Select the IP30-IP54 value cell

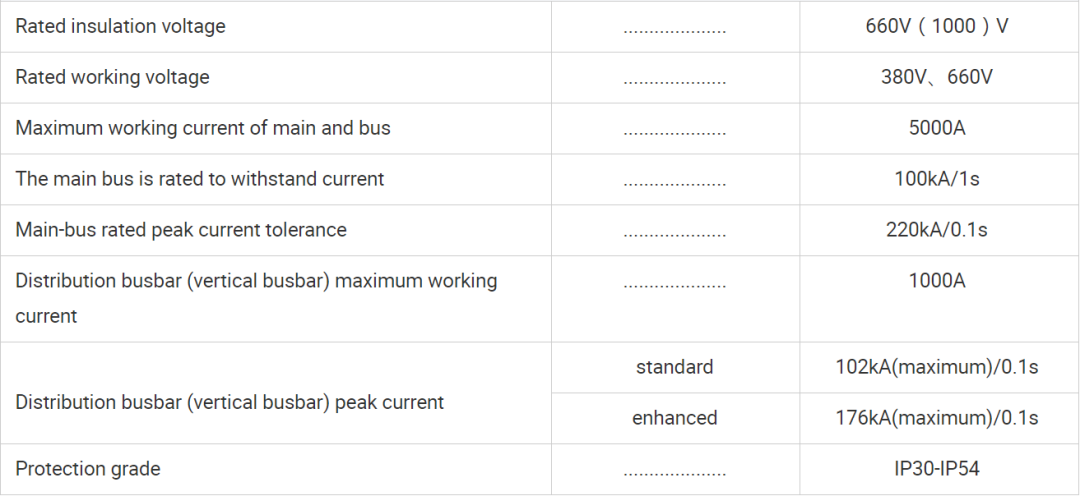point(937,469)
